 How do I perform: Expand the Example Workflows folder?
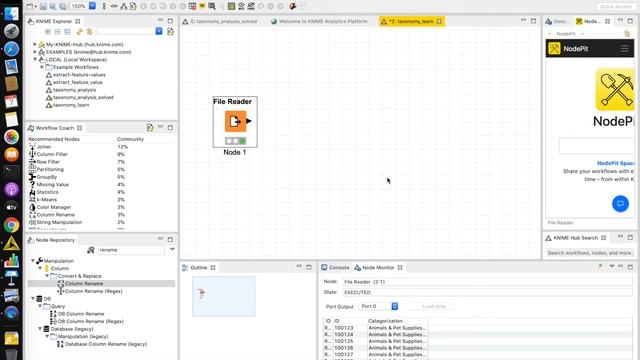pos(42,67)
